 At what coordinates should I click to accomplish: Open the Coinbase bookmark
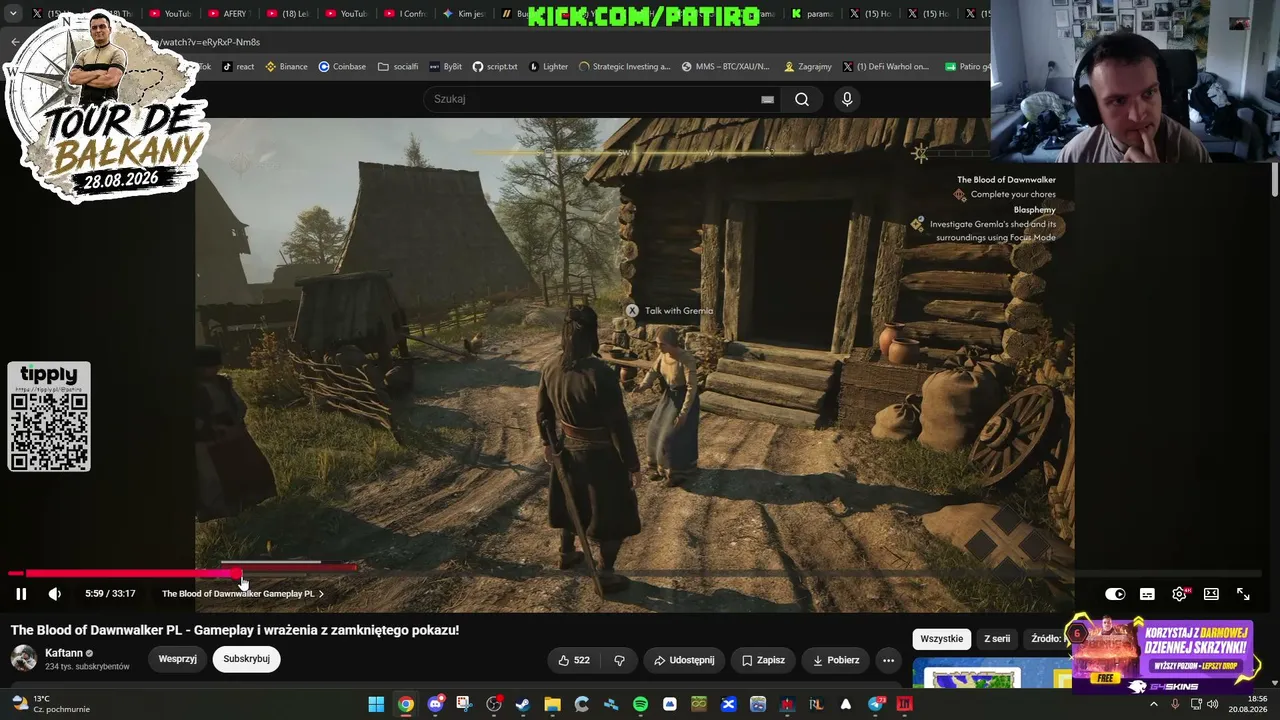(342, 67)
